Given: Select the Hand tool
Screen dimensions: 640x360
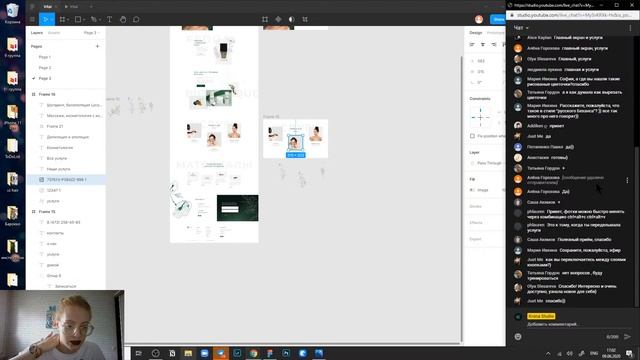Looking at the screenshot, I should pos(123,19).
